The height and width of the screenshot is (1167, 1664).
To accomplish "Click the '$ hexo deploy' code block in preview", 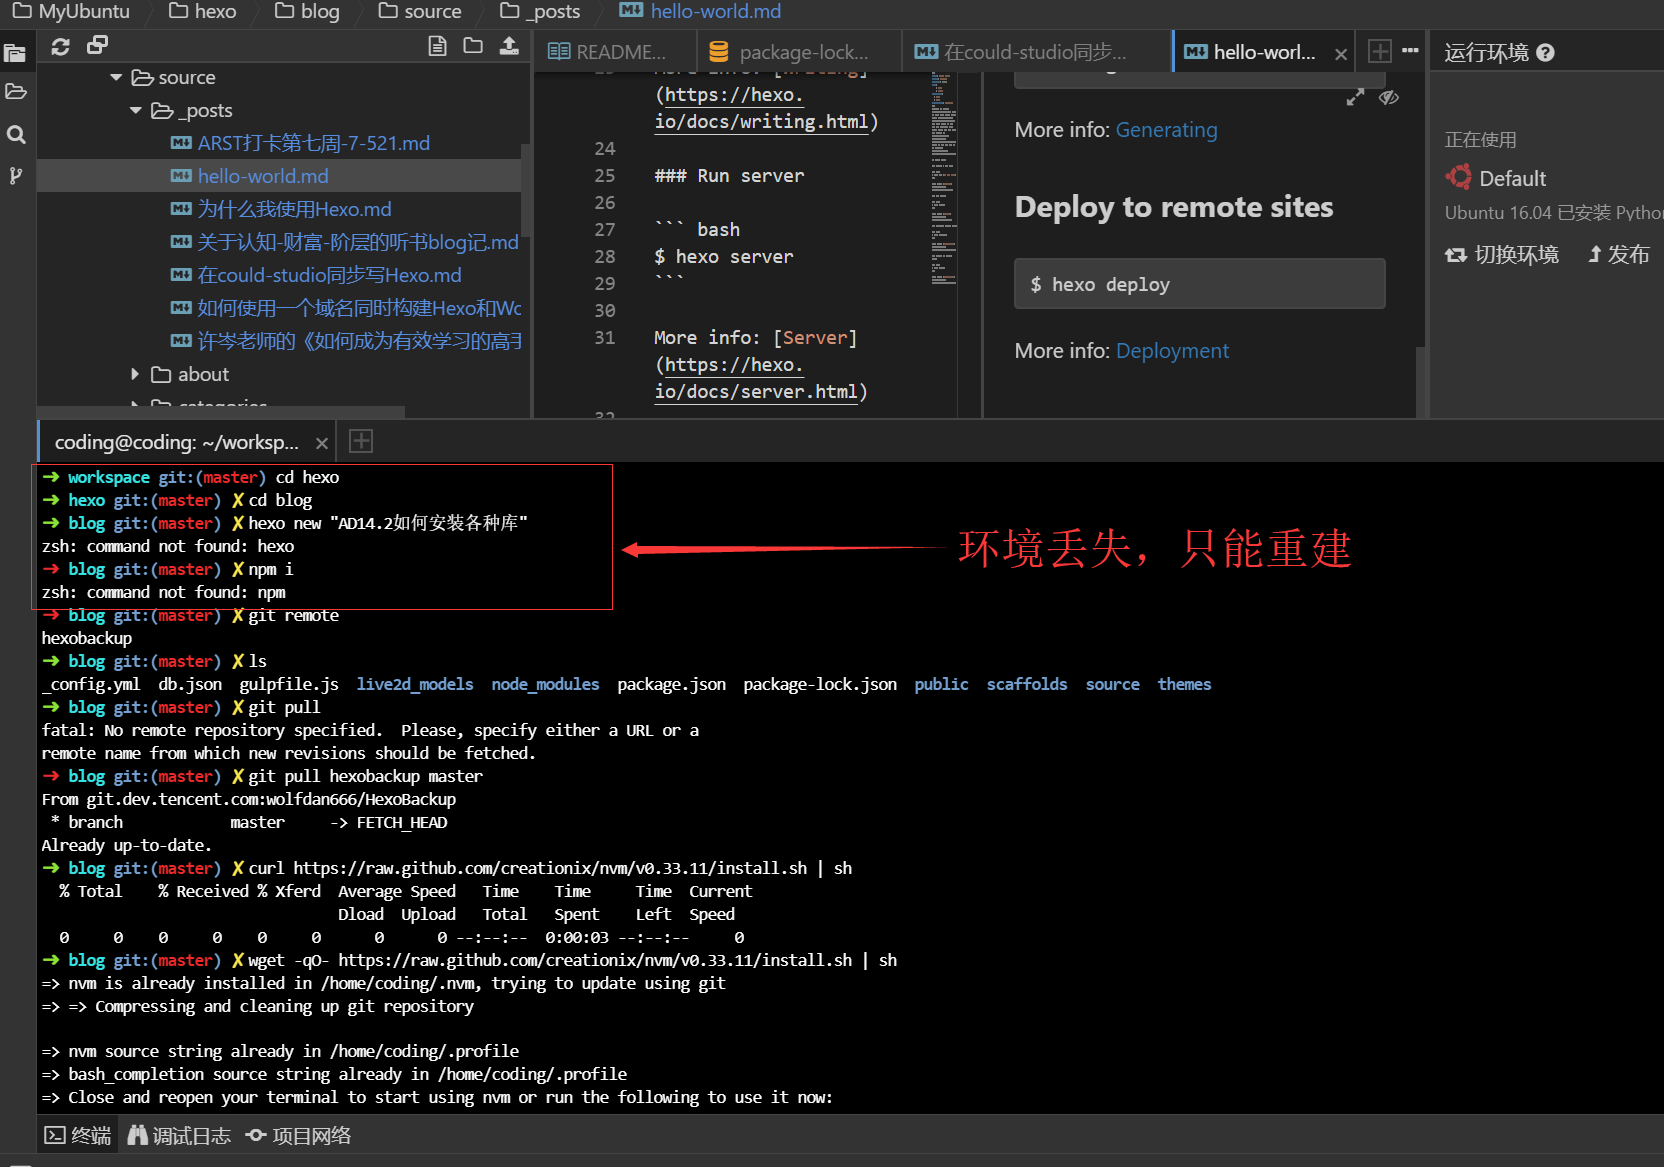I will pos(1199,284).
